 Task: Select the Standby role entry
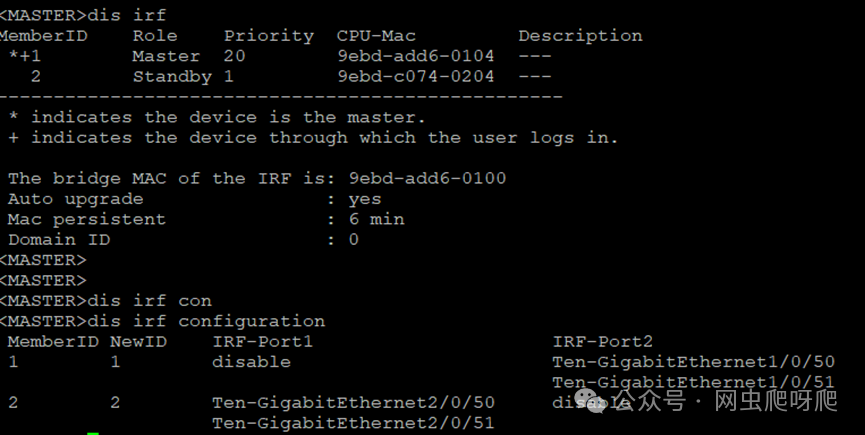pos(172,76)
